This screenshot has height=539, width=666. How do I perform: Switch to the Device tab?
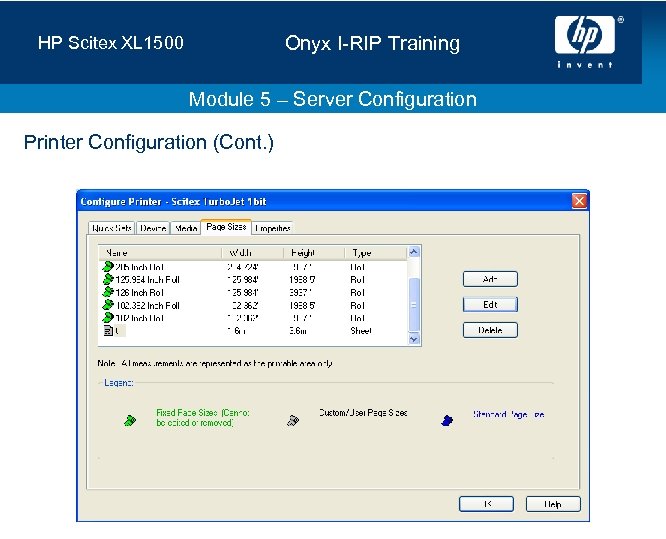[153, 228]
